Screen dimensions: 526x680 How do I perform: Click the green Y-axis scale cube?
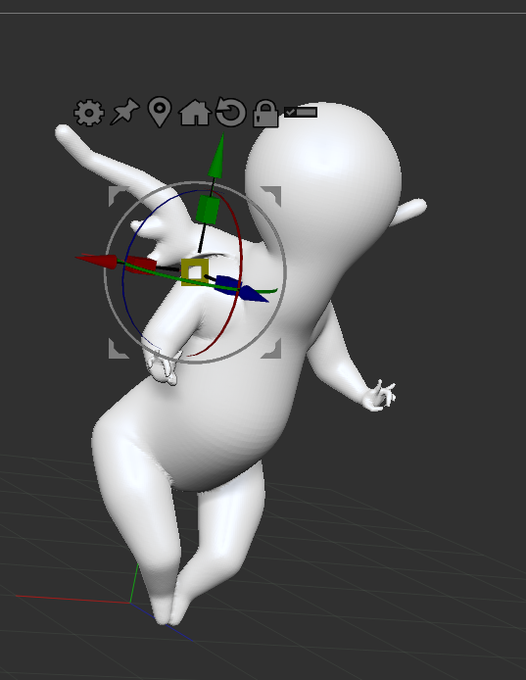coord(208,210)
